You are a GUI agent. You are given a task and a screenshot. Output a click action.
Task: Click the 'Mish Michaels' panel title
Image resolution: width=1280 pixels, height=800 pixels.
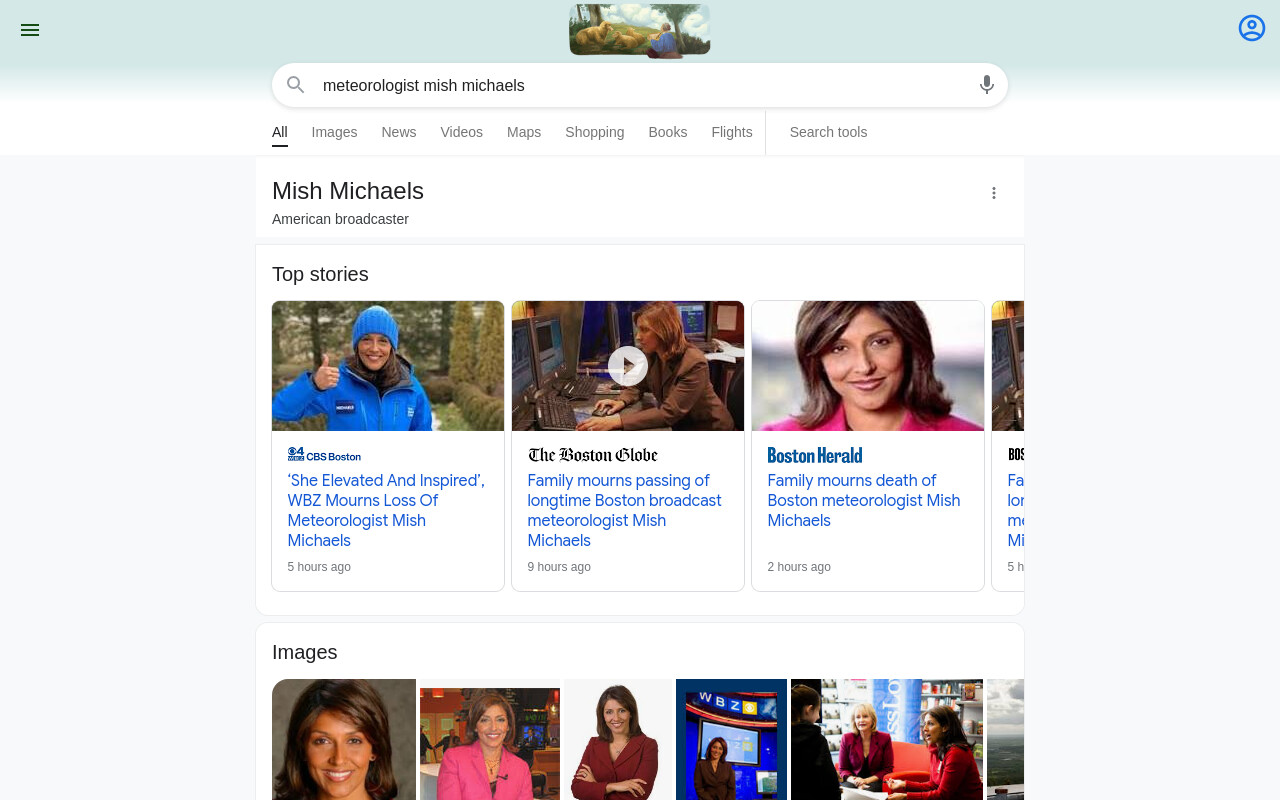(x=348, y=191)
